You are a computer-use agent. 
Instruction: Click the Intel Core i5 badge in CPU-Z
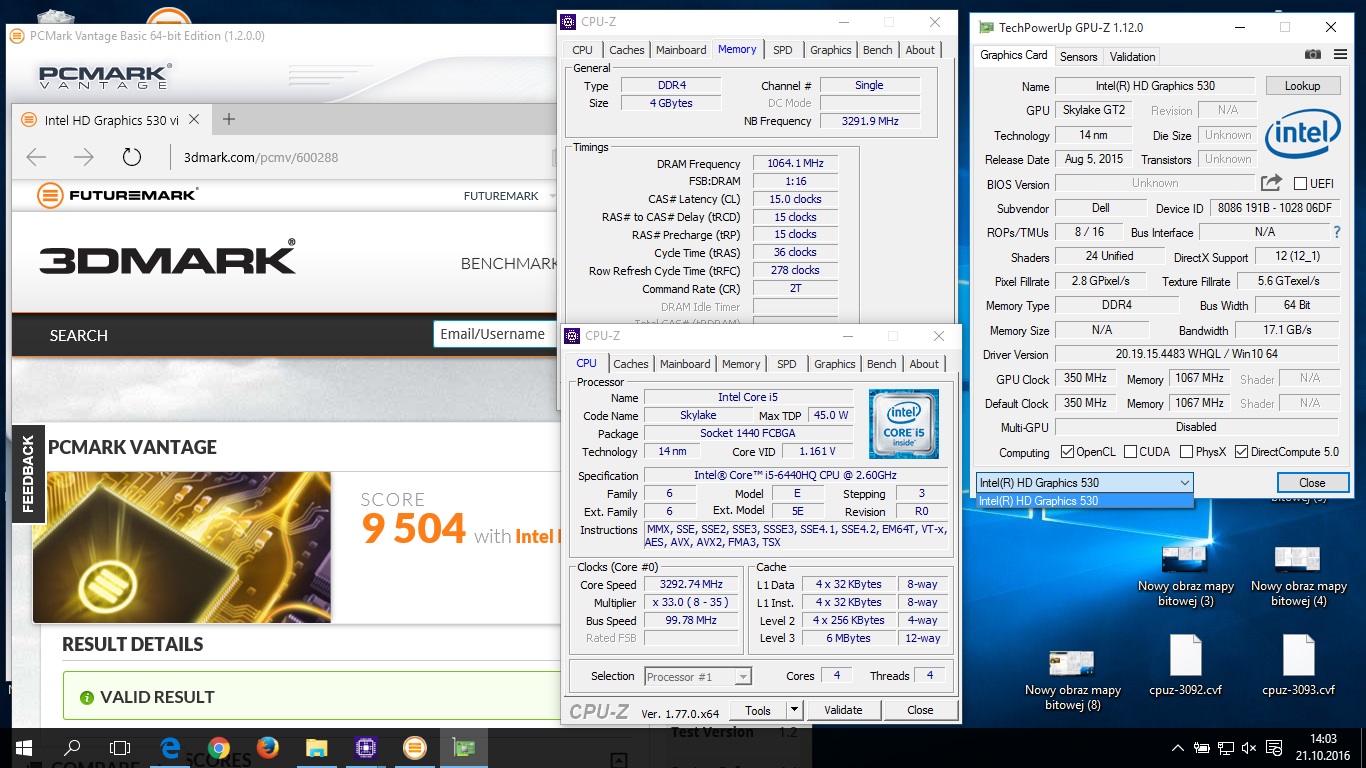point(903,423)
